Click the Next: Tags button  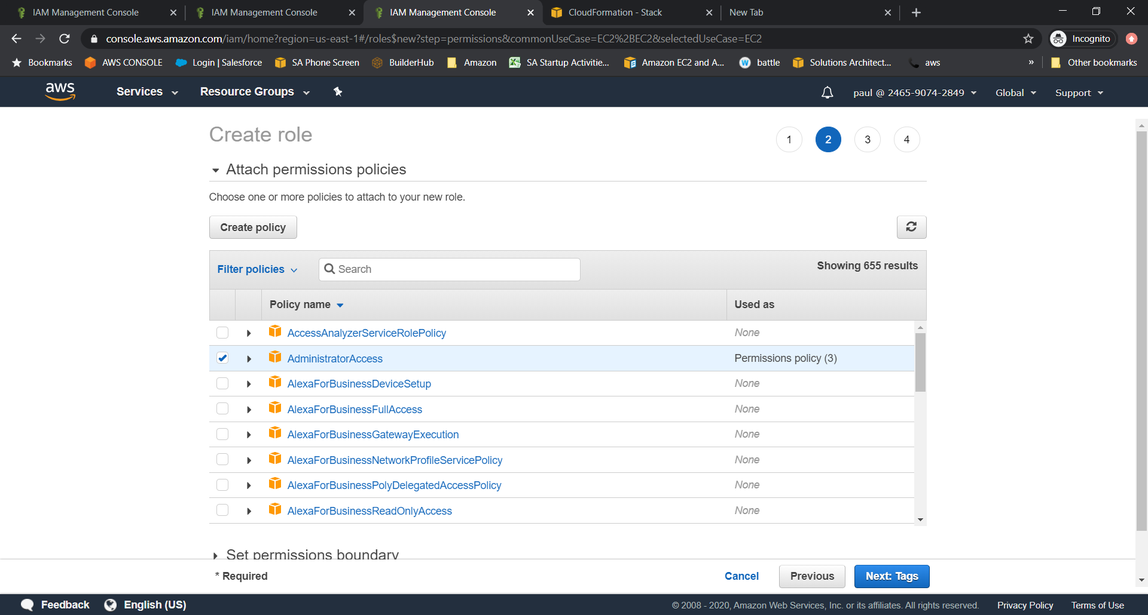[892, 576]
